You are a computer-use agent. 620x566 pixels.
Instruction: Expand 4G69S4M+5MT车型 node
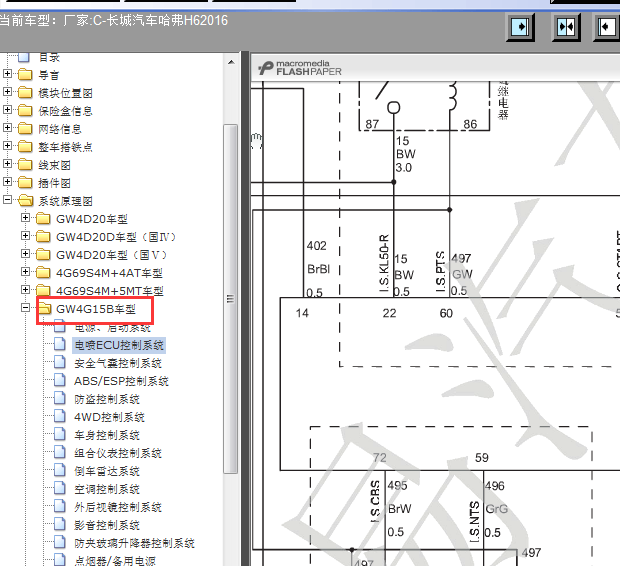[x=25, y=290]
